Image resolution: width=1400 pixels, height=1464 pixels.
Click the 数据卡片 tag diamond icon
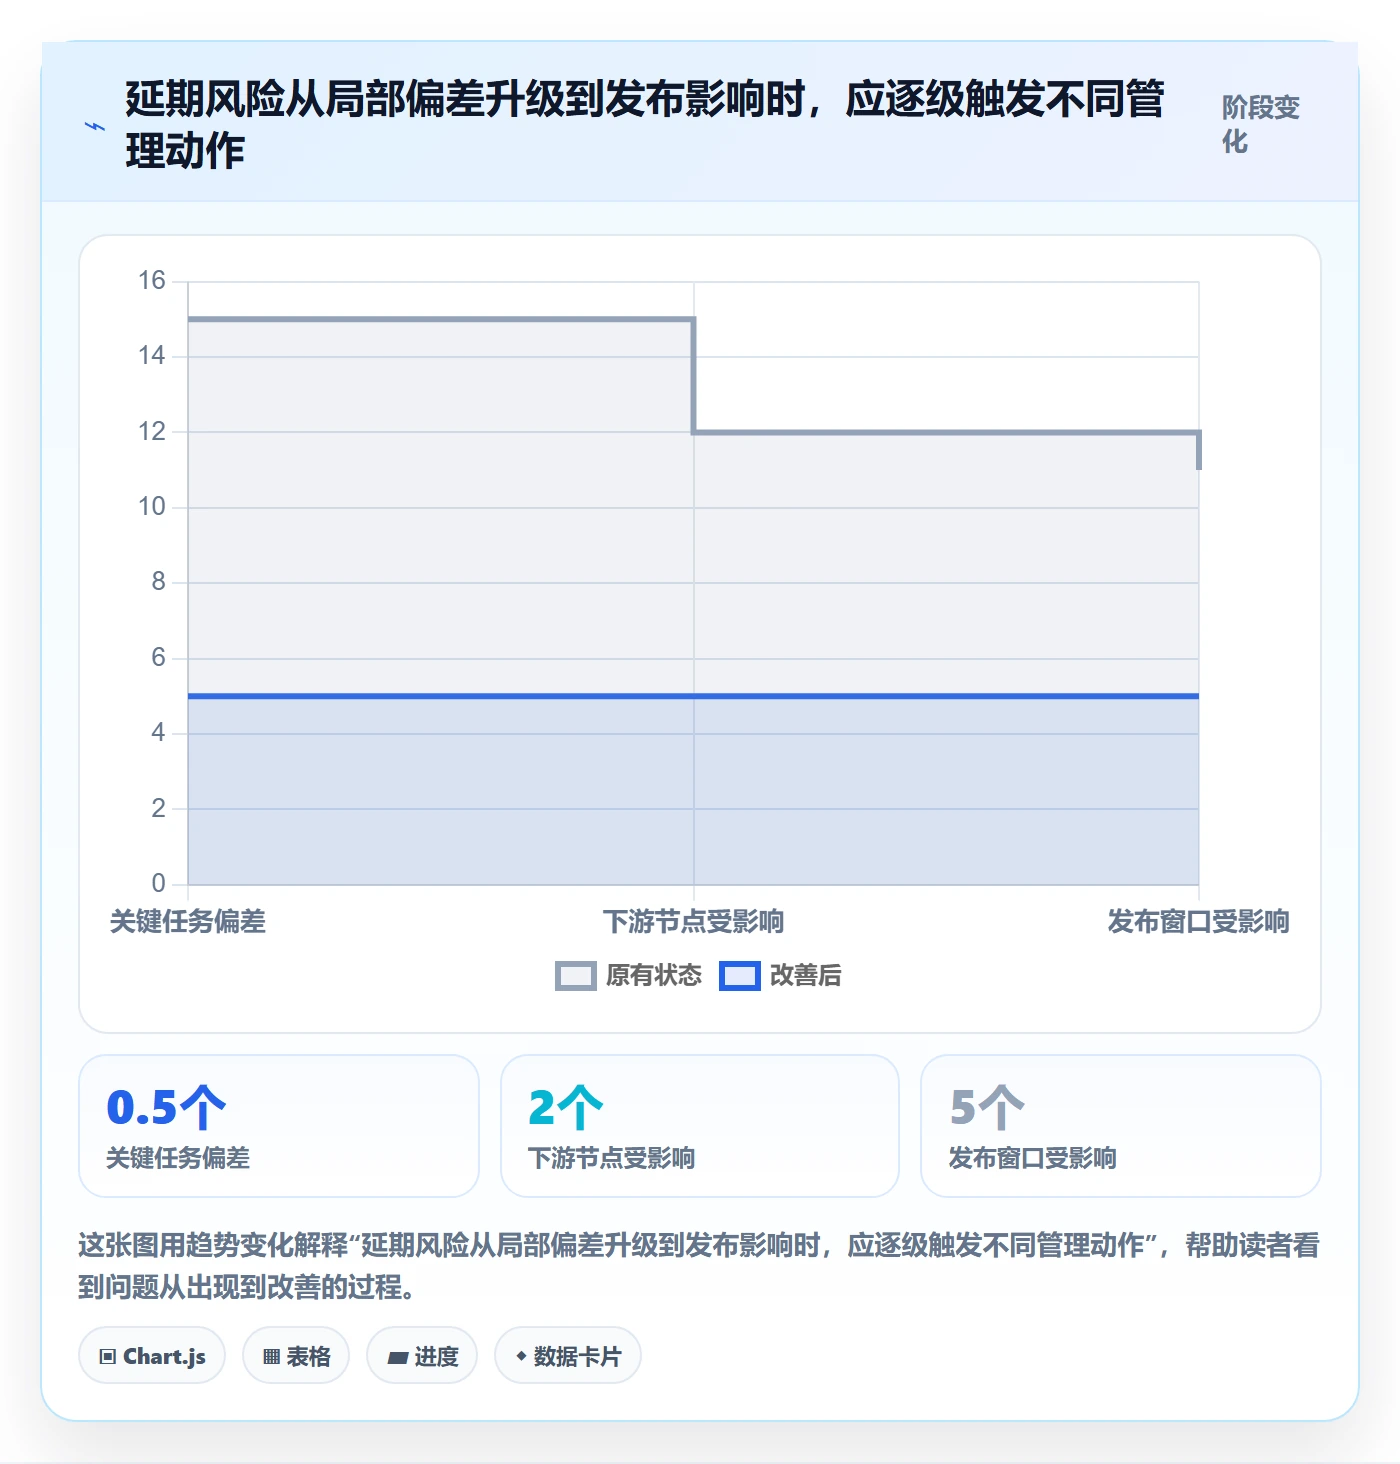click(521, 1356)
